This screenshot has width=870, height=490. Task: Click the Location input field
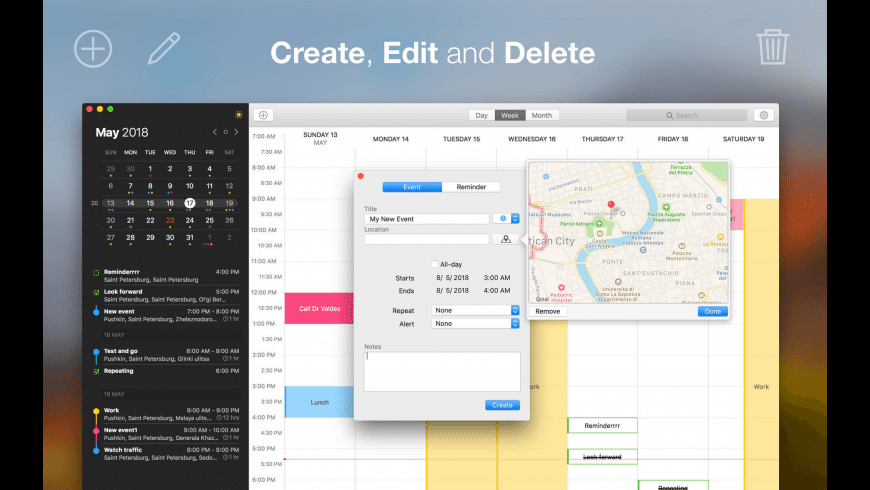tap(426, 239)
